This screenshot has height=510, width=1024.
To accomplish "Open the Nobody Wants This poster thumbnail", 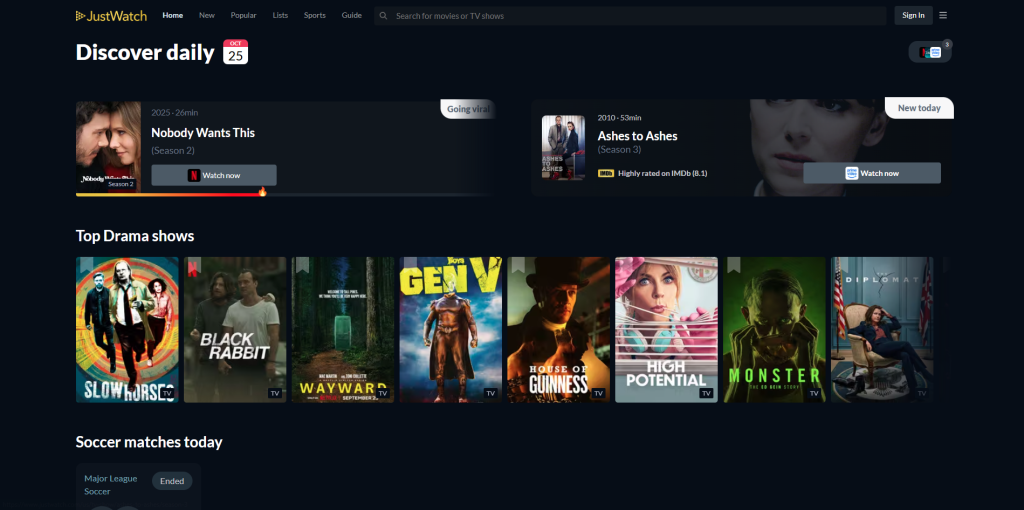I will pyautogui.click(x=108, y=147).
